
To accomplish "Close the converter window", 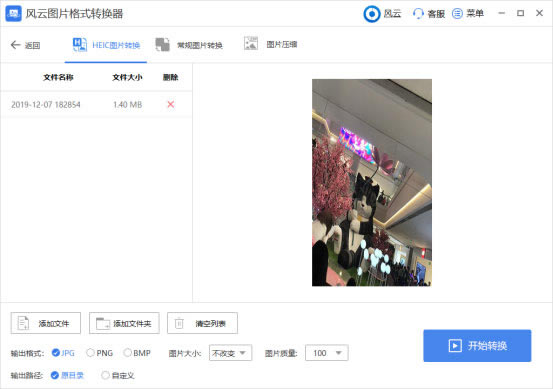I will (539, 13).
